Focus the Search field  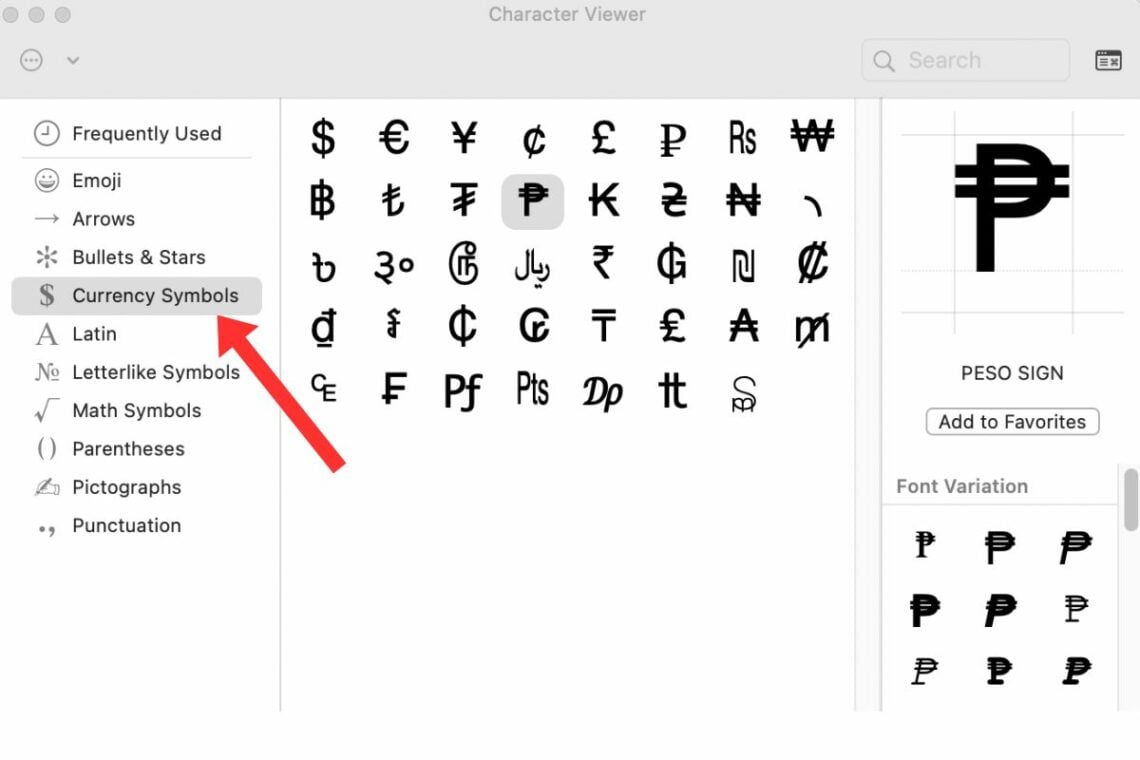point(966,60)
